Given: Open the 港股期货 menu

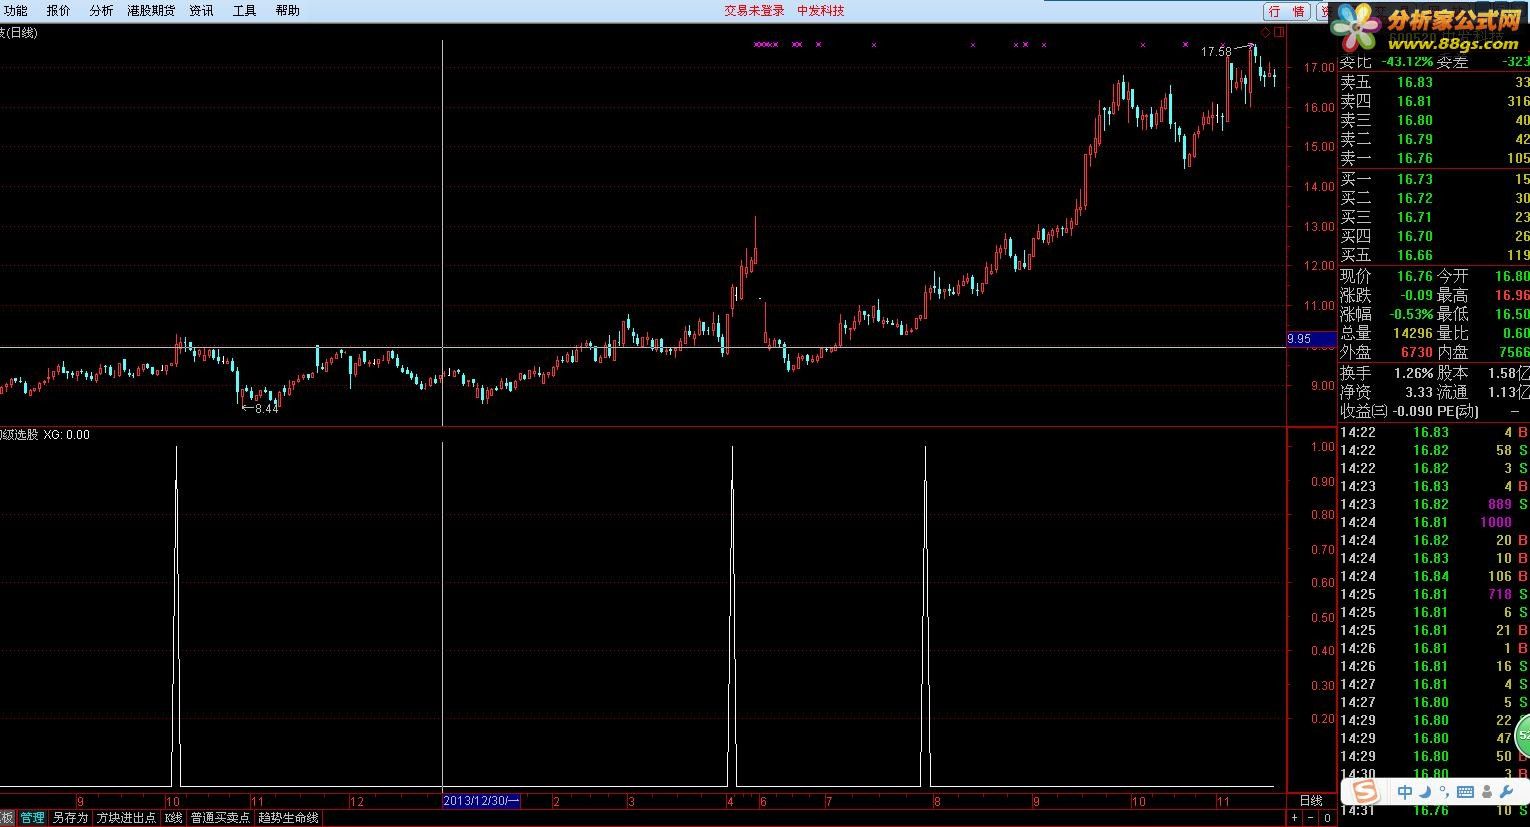Looking at the screenshot, I should (151, 11).
